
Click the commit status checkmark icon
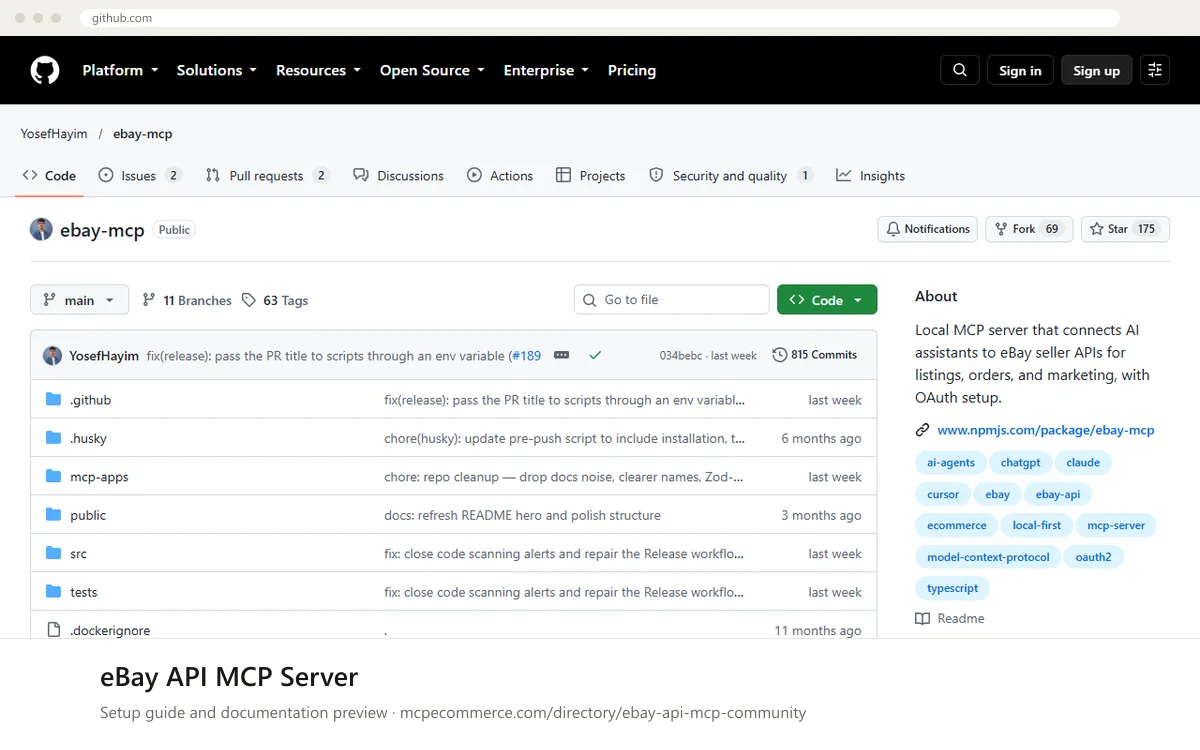point(595,355)
